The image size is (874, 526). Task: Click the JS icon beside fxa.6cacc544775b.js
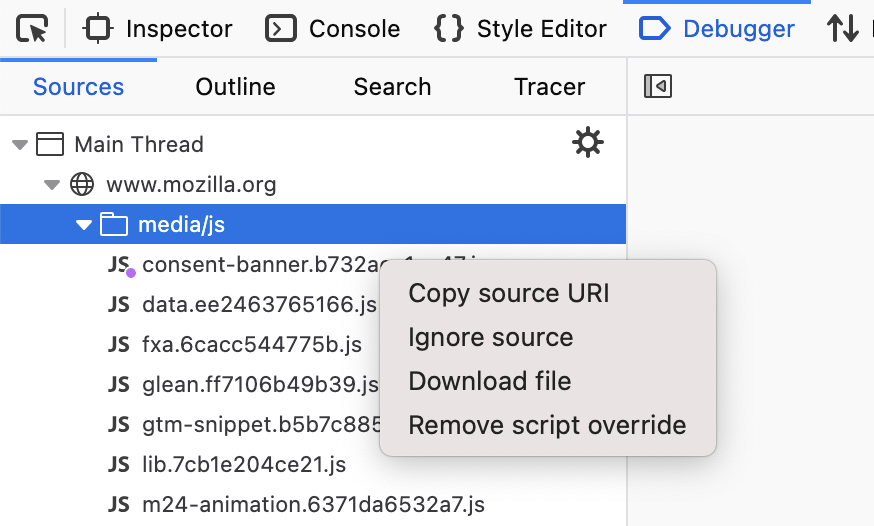[118, 345]
